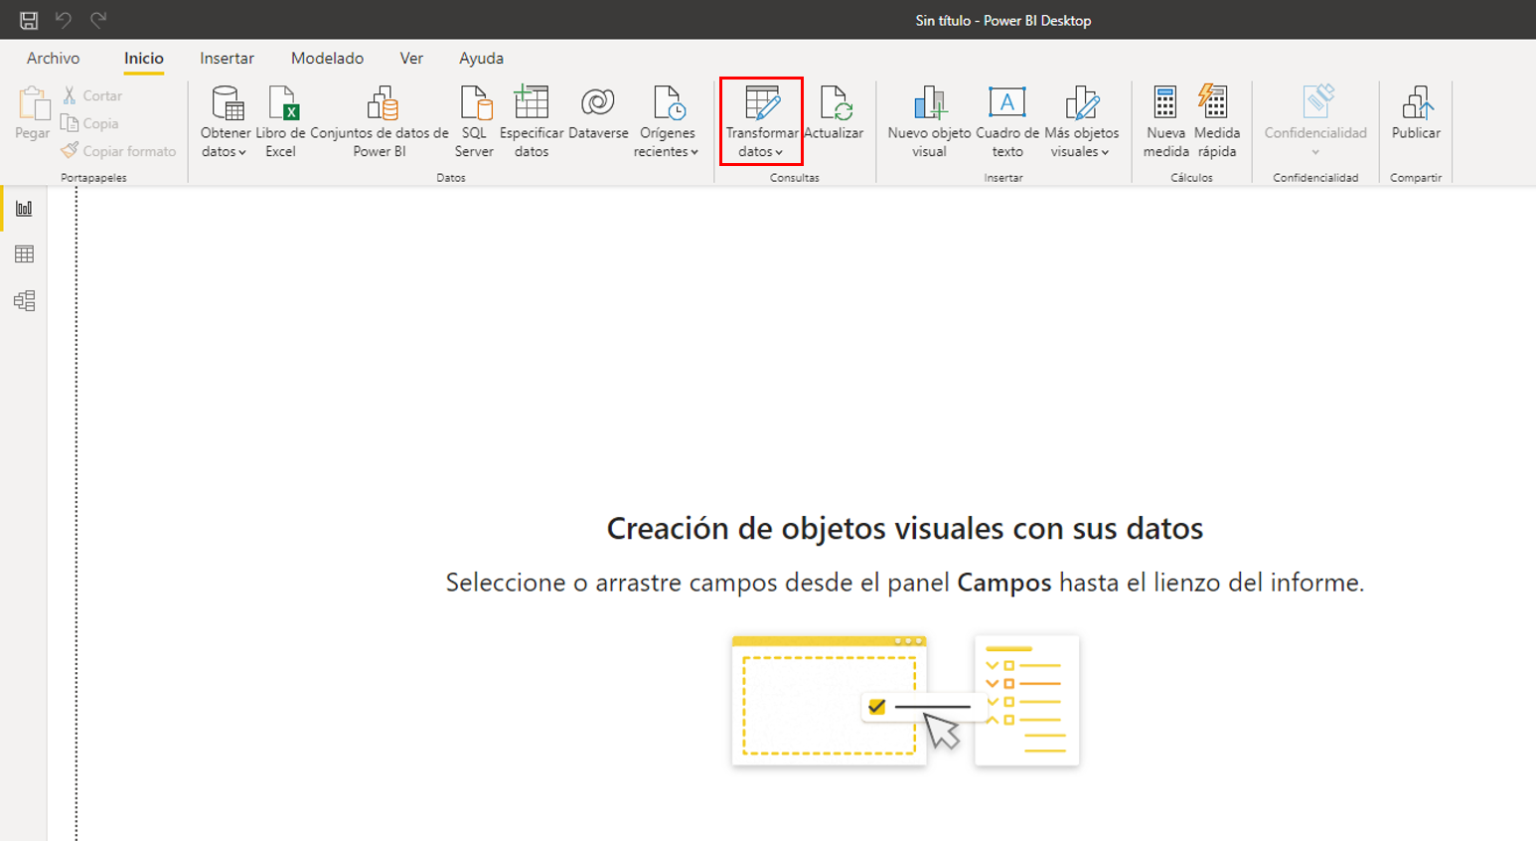Click the Publicar button

[x=1416, y=120]
